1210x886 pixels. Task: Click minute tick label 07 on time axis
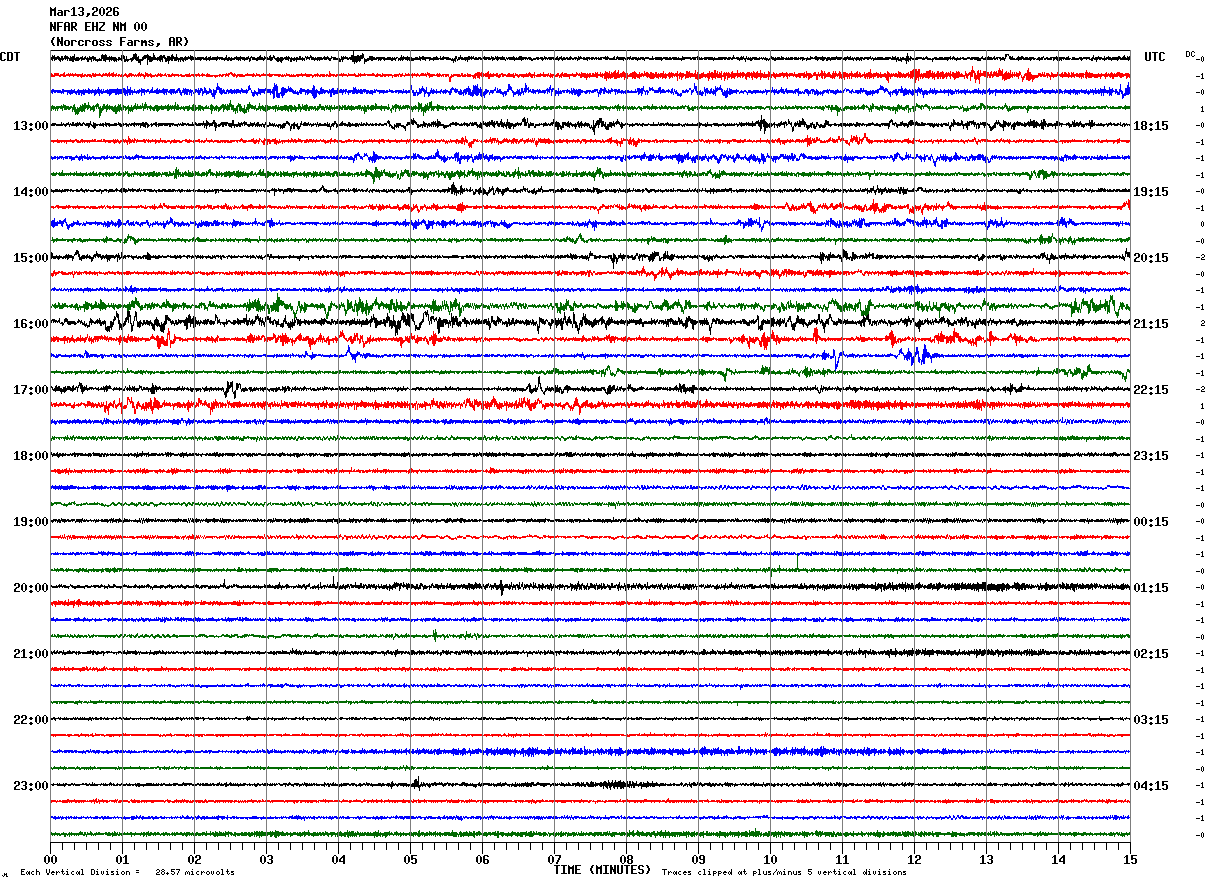pos(554,859)
